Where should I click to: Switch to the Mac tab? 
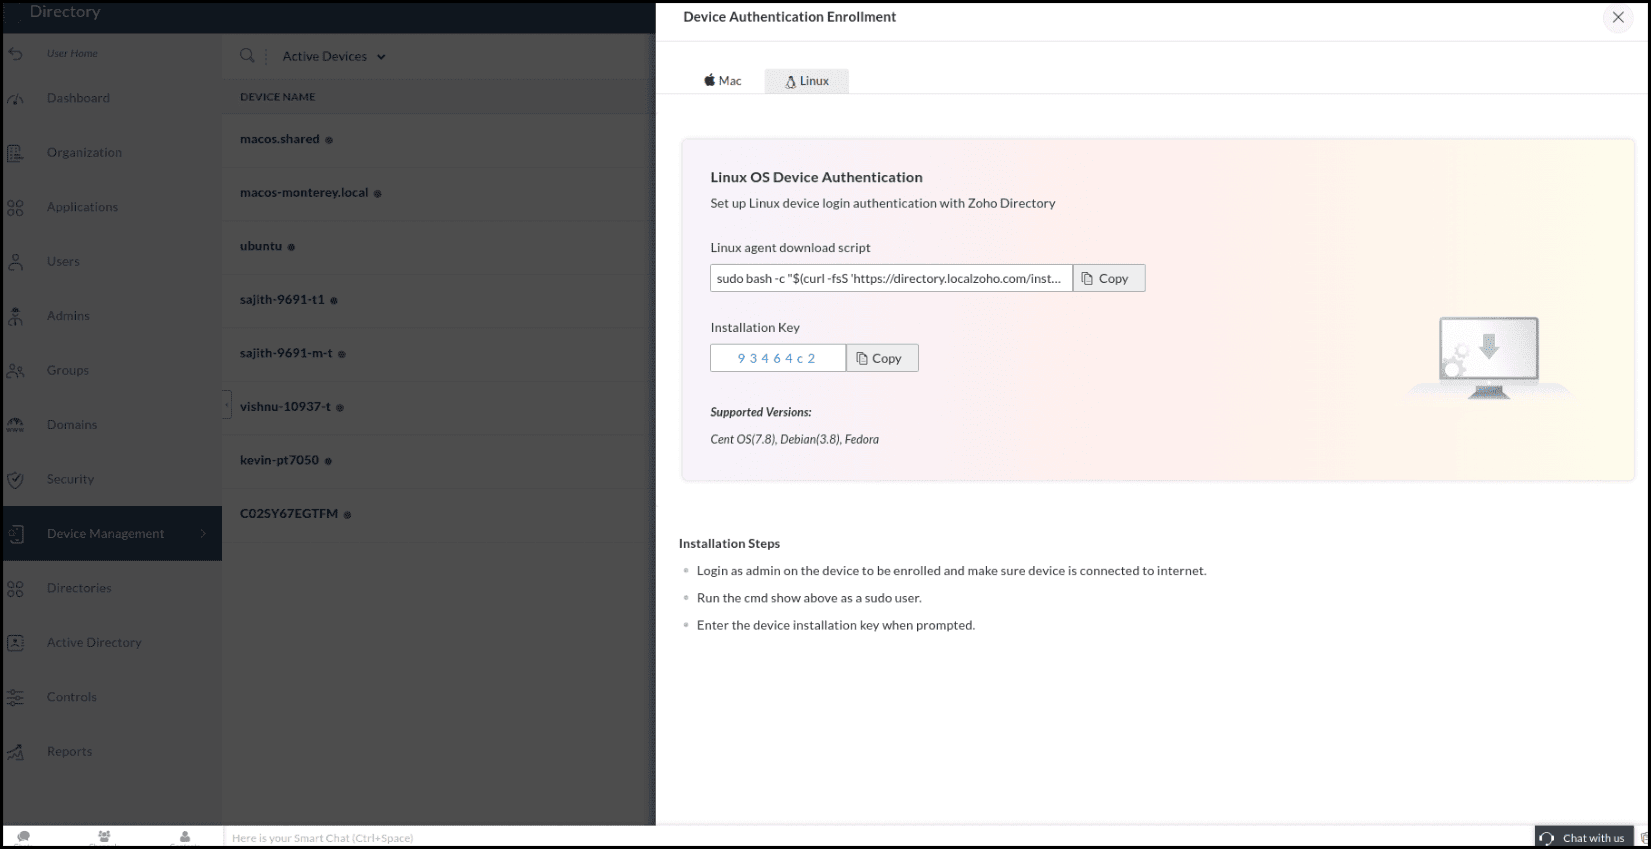click(723, 81)
